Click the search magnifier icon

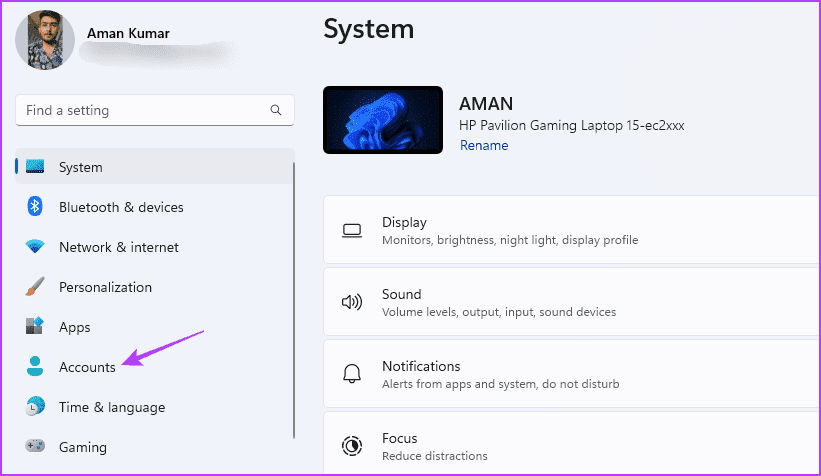276,110
